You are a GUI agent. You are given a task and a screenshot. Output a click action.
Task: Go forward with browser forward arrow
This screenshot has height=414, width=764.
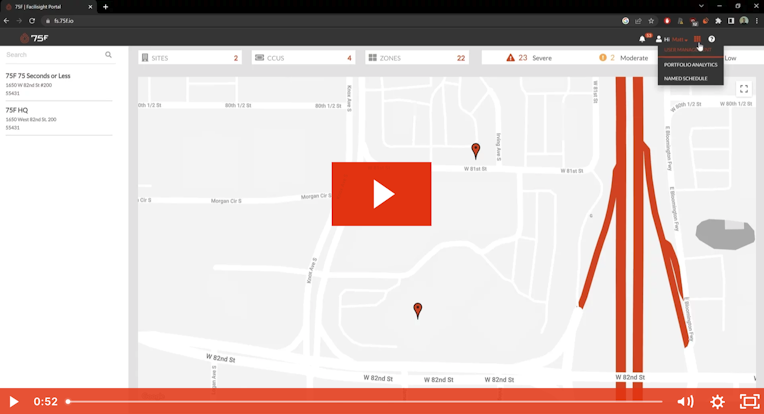[x=19, y=21]
